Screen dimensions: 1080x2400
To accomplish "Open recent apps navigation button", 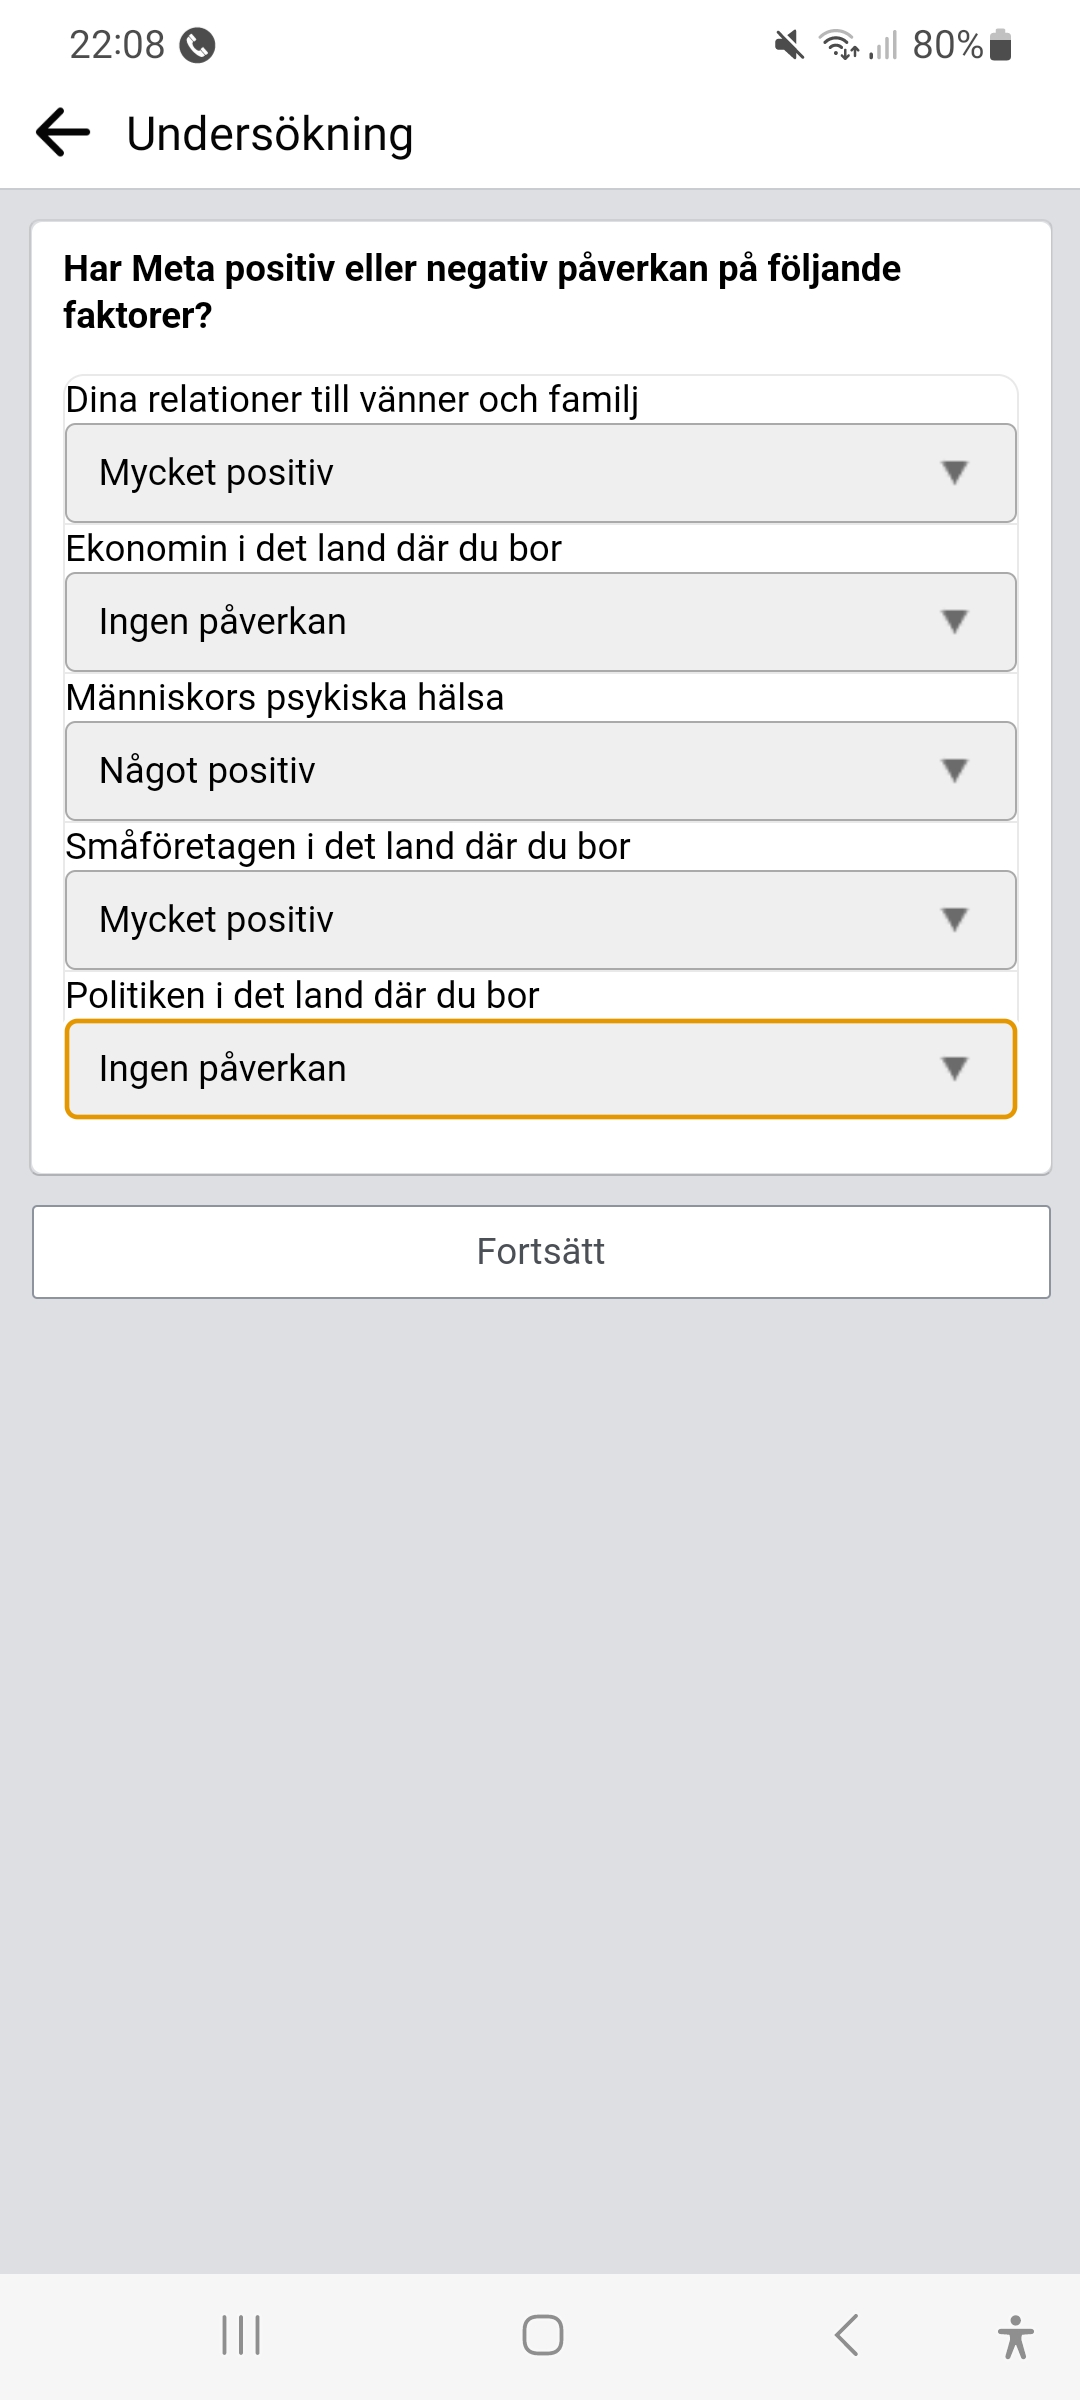I will 241,2336.
